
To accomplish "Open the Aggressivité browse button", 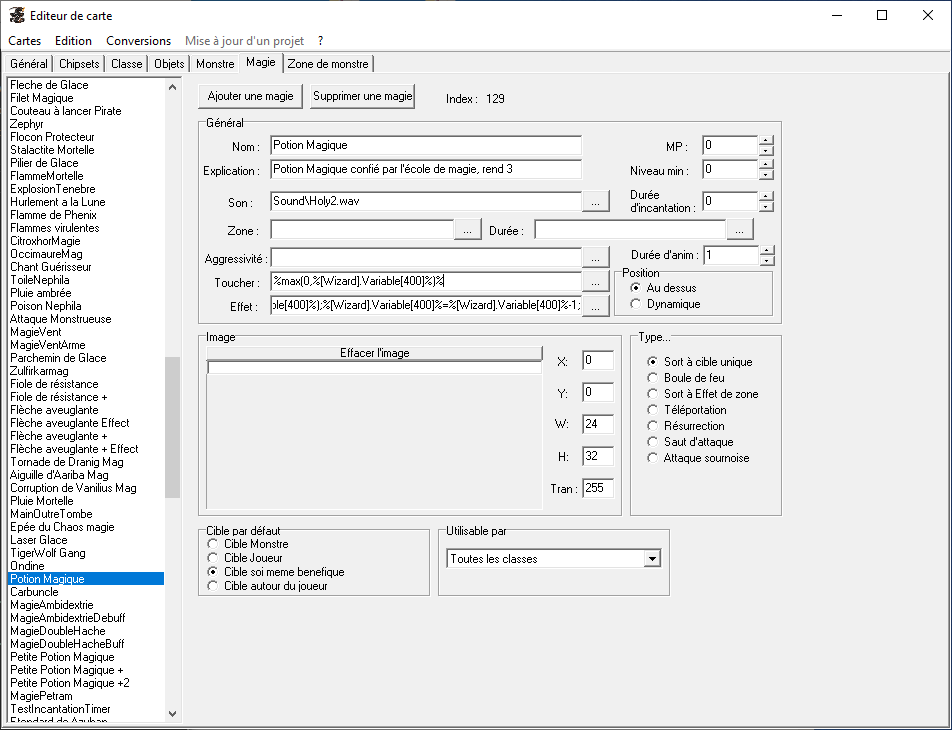I will pyautogui.click(x=595, y=258).
